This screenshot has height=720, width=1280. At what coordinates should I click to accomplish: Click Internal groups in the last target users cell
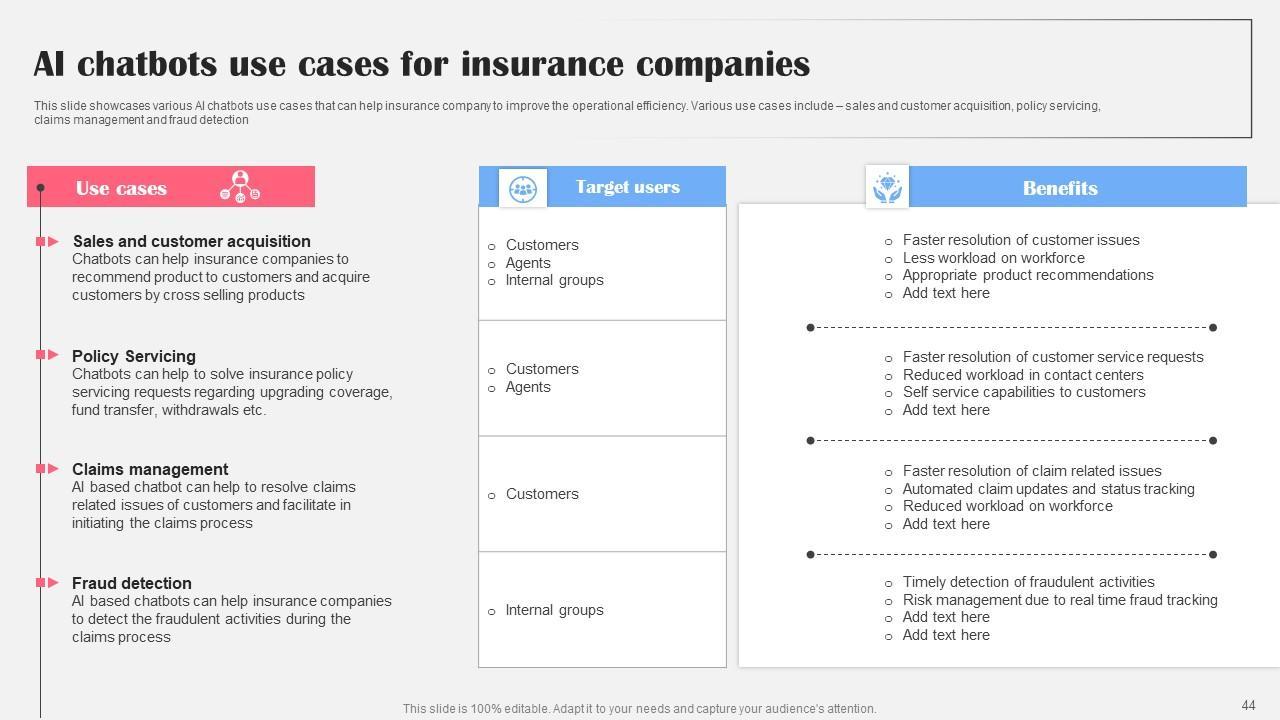point(554,610)
